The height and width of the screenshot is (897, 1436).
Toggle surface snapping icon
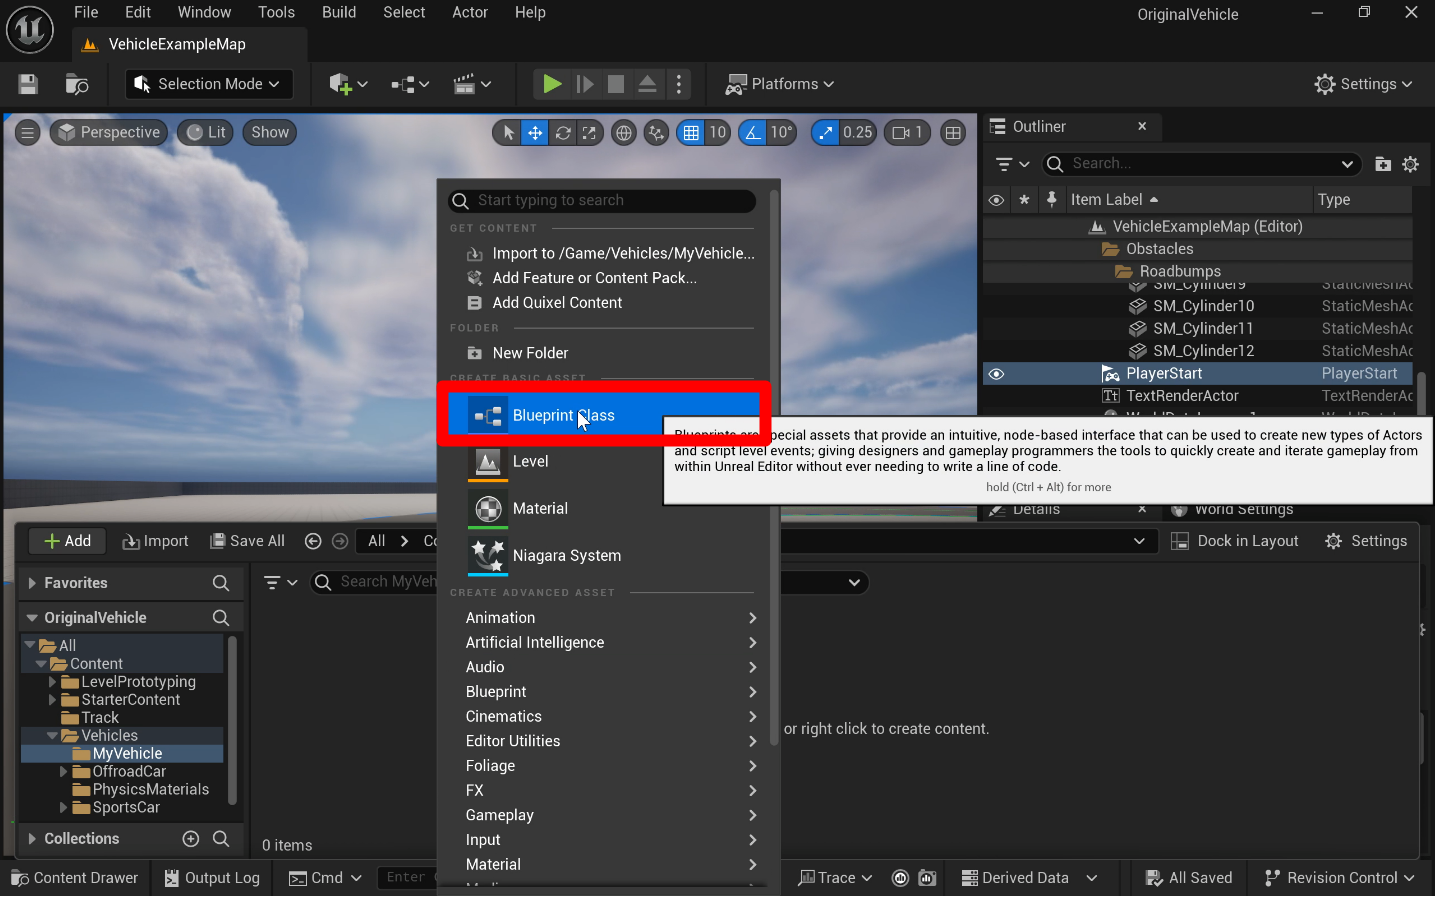(656, 132)
